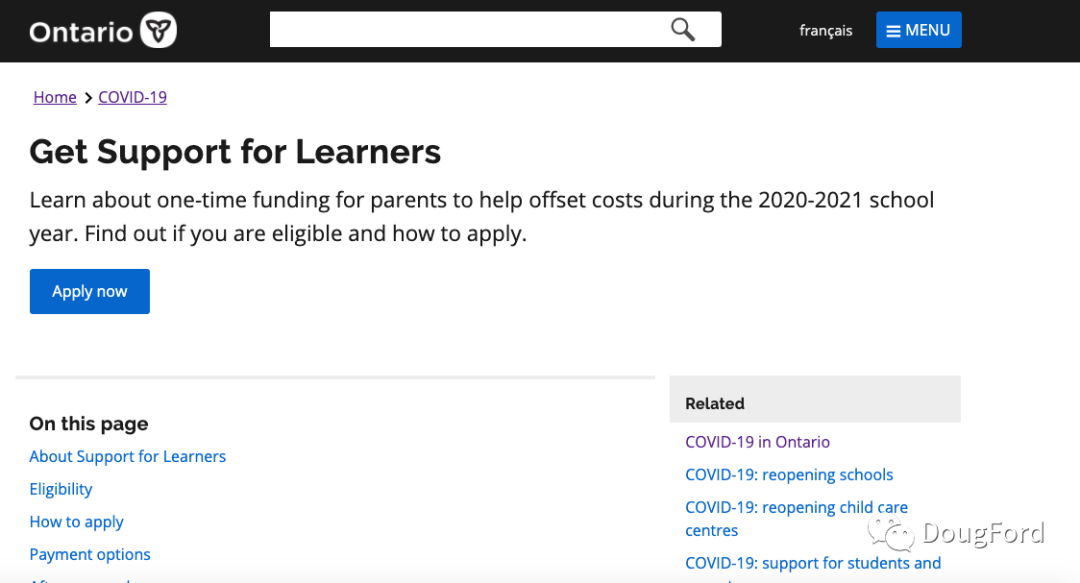Click the magnifying glass search icon
This screenshot has height=583, width=1080.
point(683,29)
